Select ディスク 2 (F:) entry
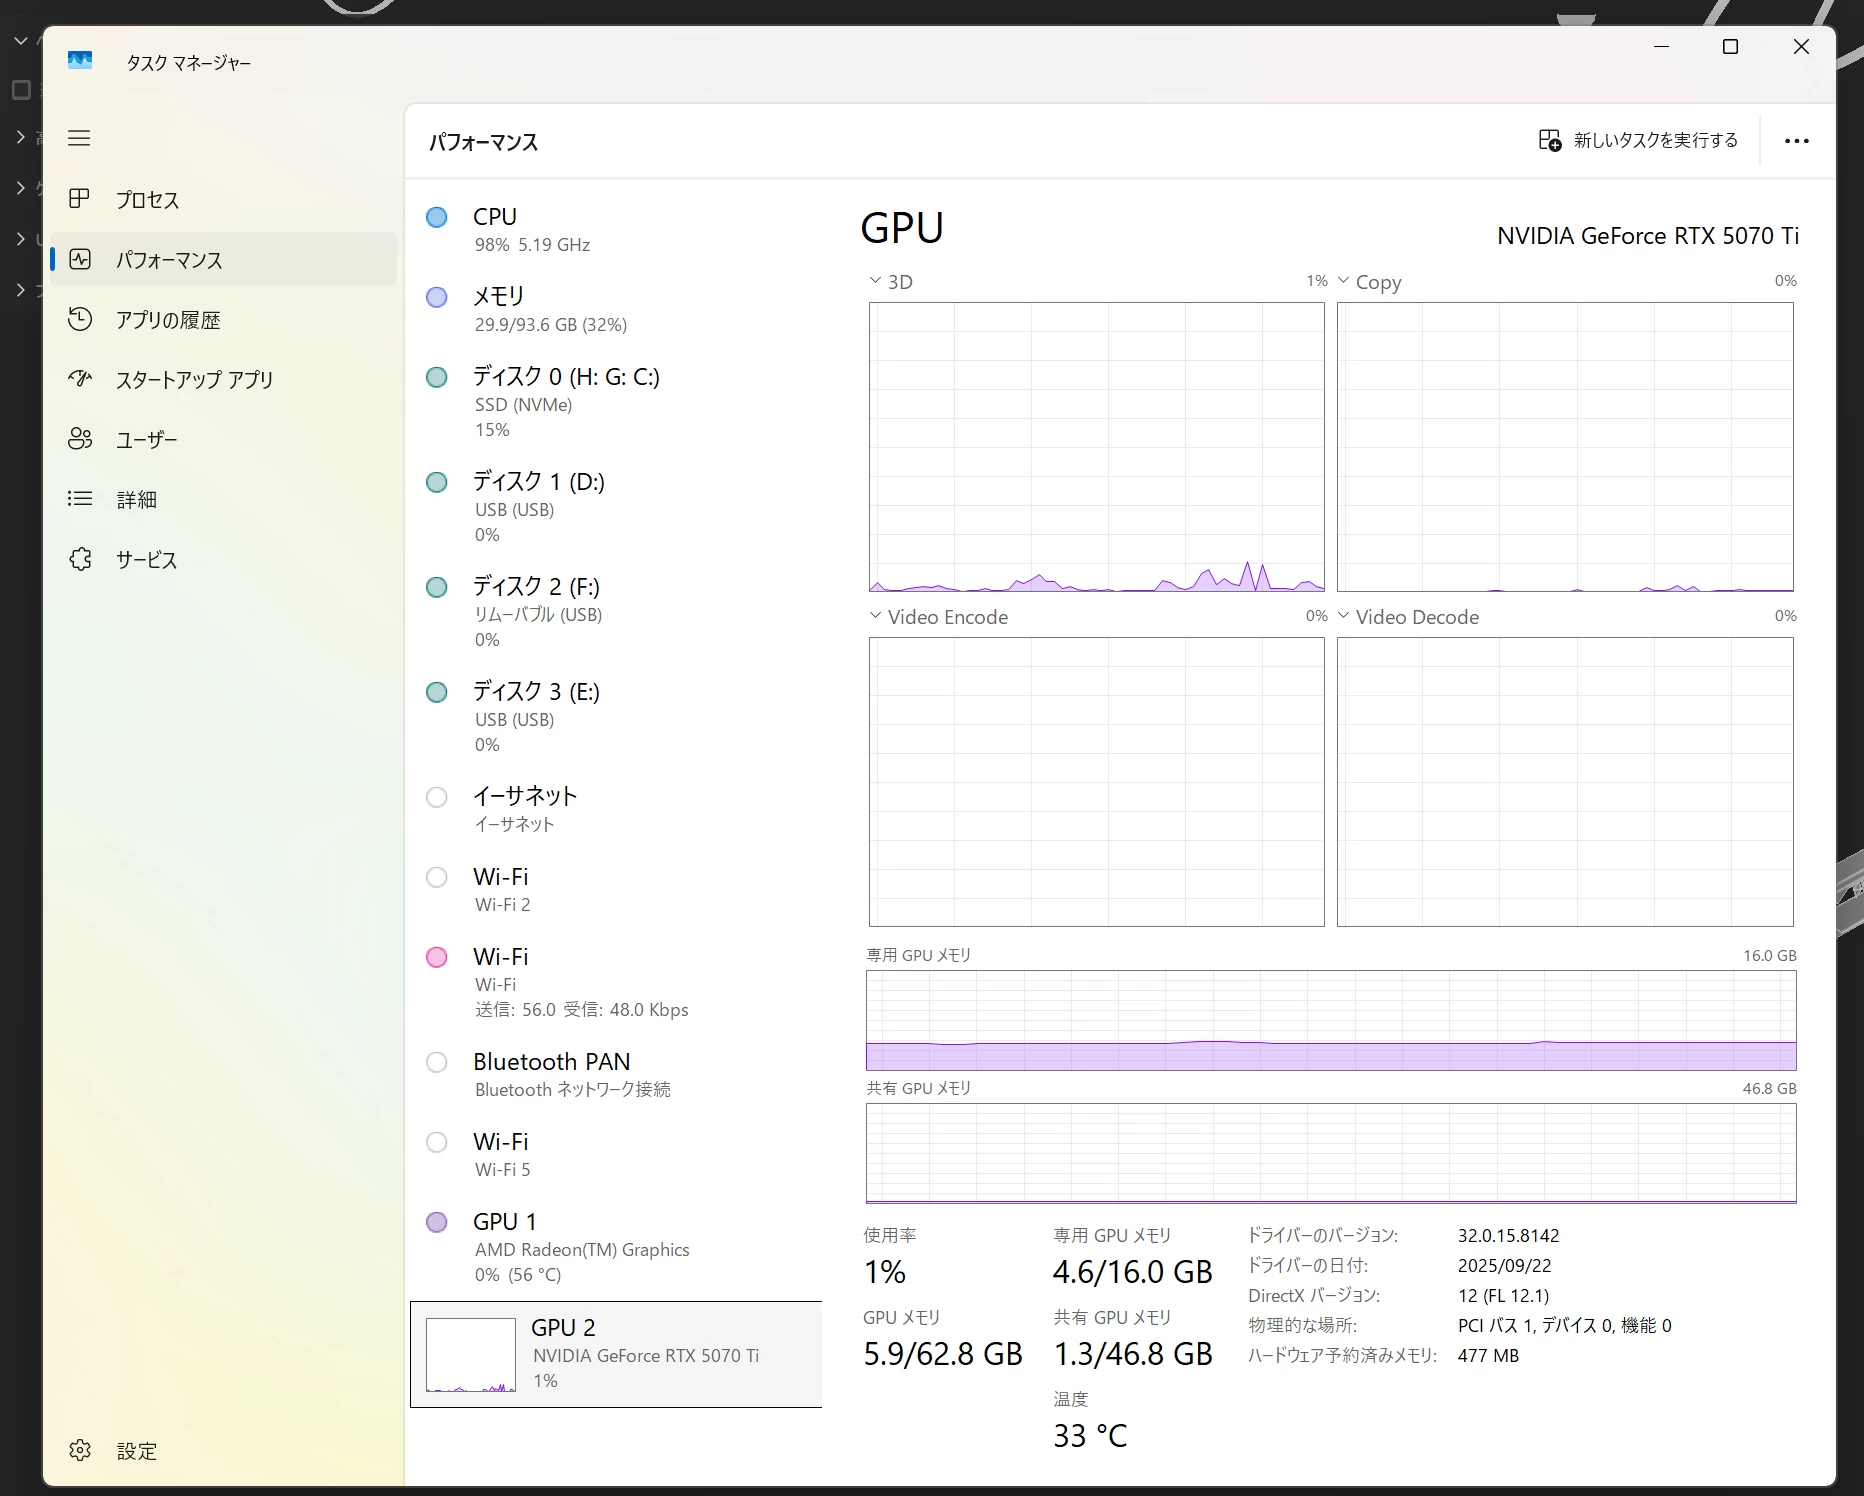This screenshot has width=1864, height=1496. 616,612
